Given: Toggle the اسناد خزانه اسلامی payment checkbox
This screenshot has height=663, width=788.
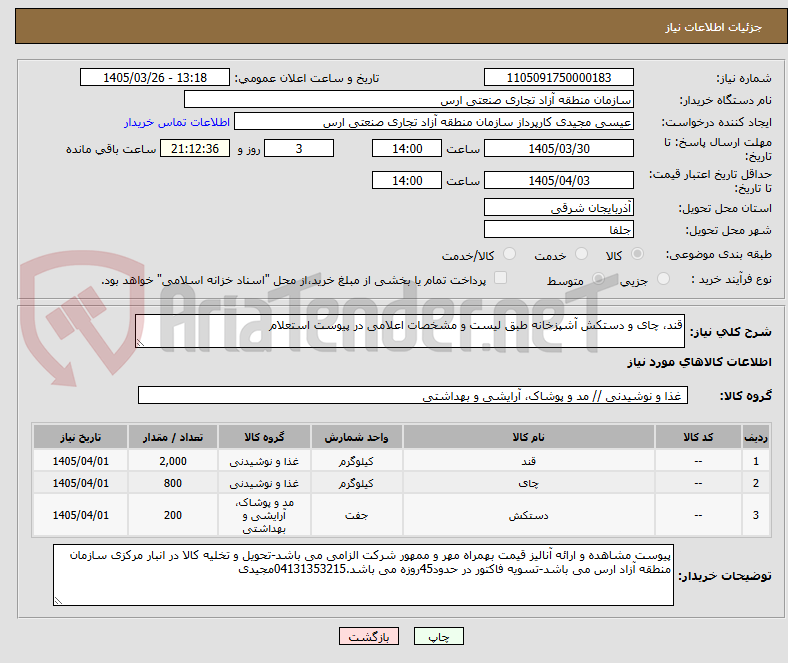Looking at the screenshot, I should tap(501, 278).
